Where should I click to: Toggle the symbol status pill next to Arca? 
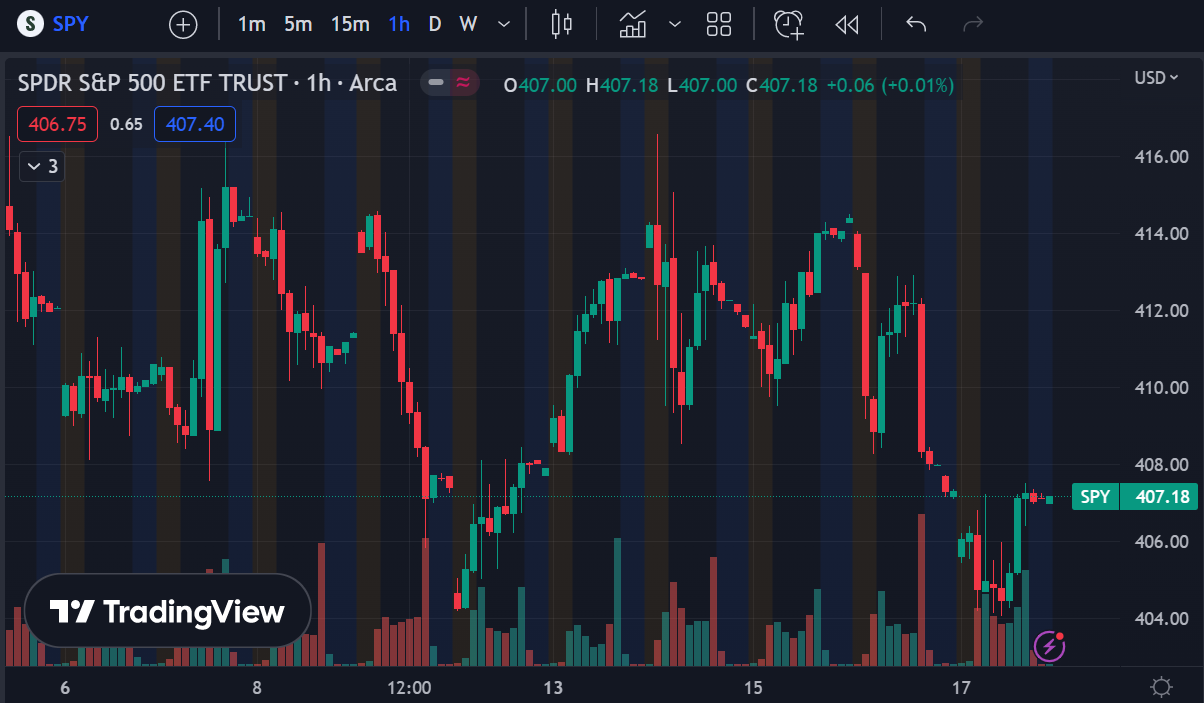pos(449,83)
